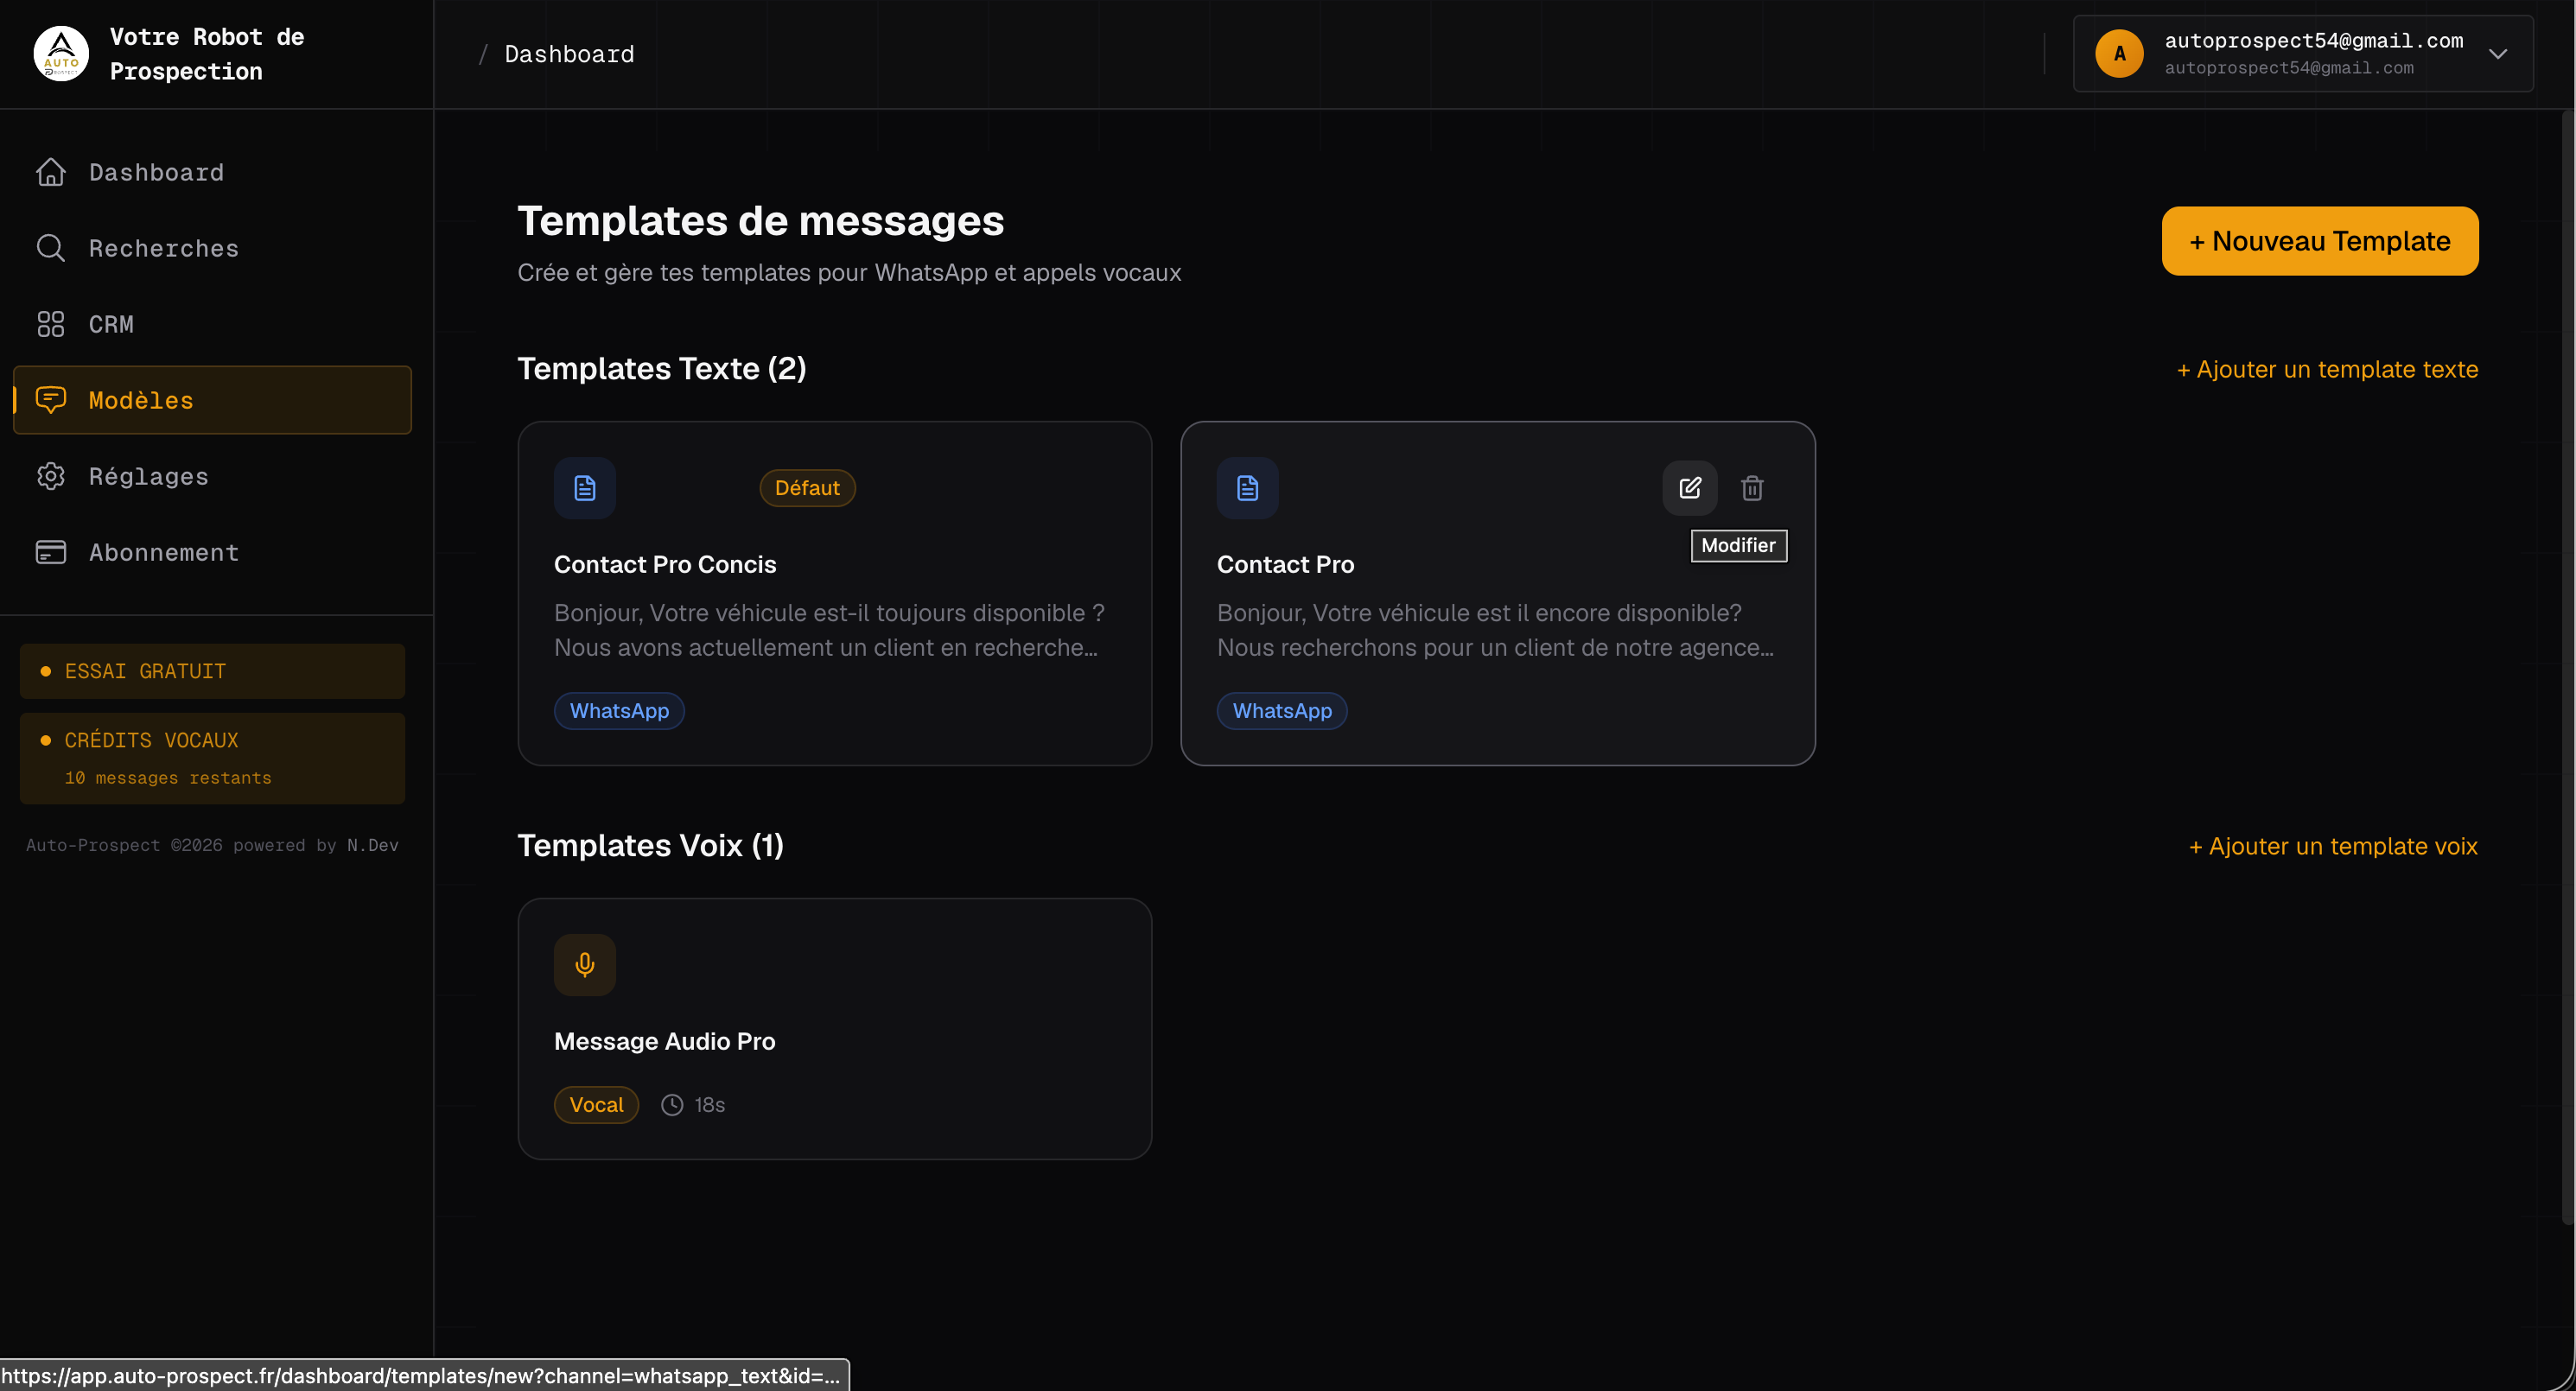Image resolution: width=2576 pixels, height=1391 pixels.
Task: Click the orange account avatar A
Action: click(x=2119, y=54)
